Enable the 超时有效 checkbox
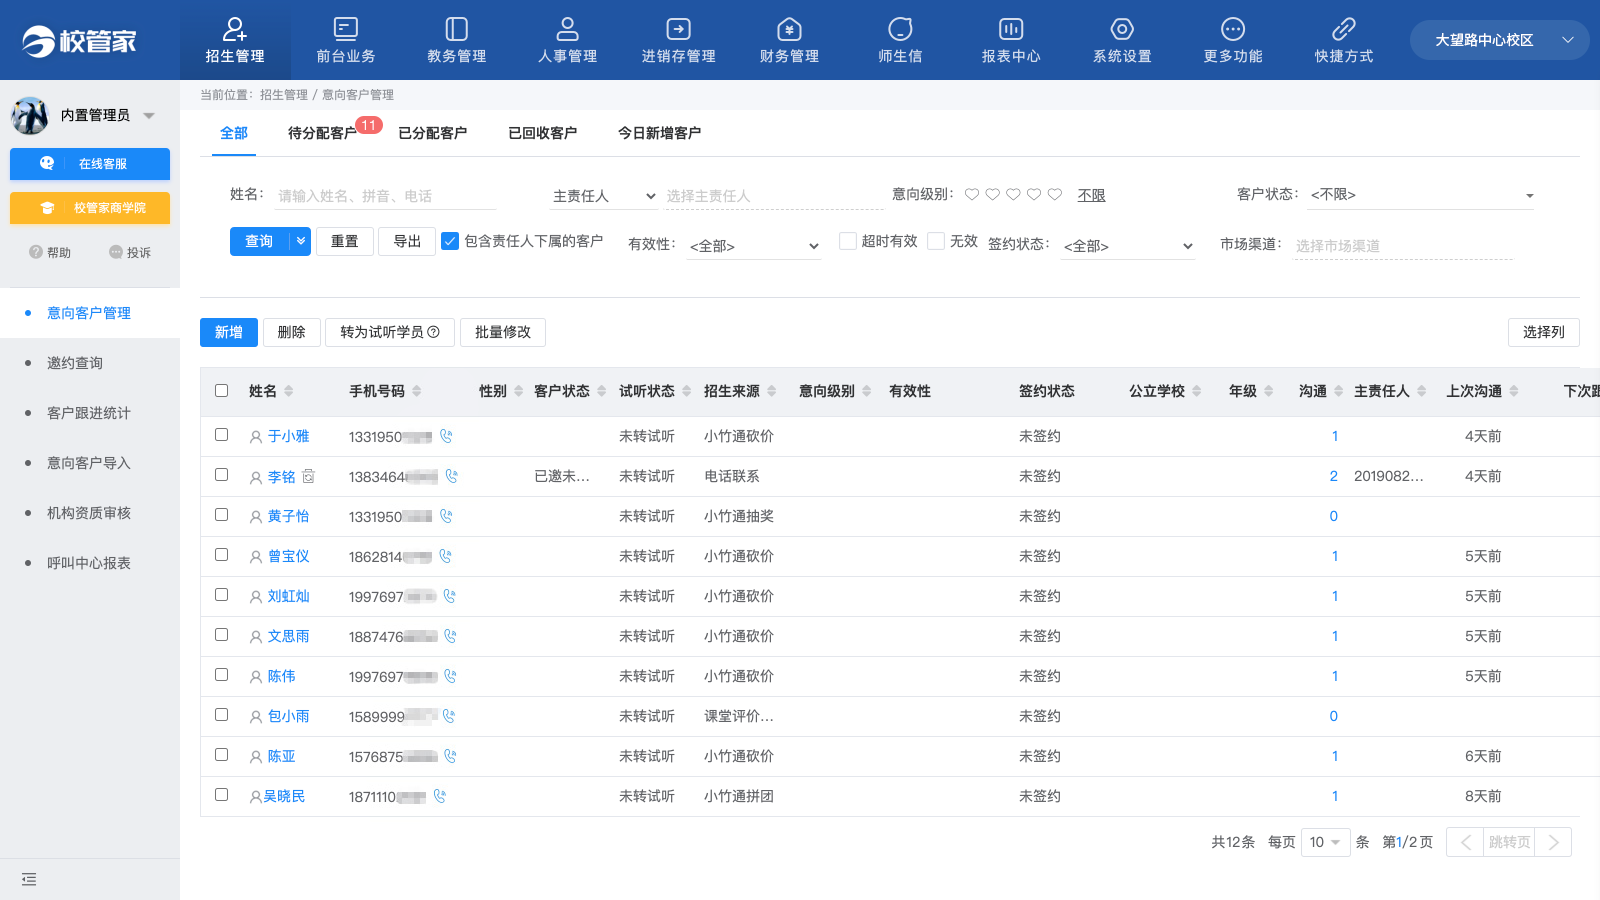The image size is (1600, 900). (848, 241)
